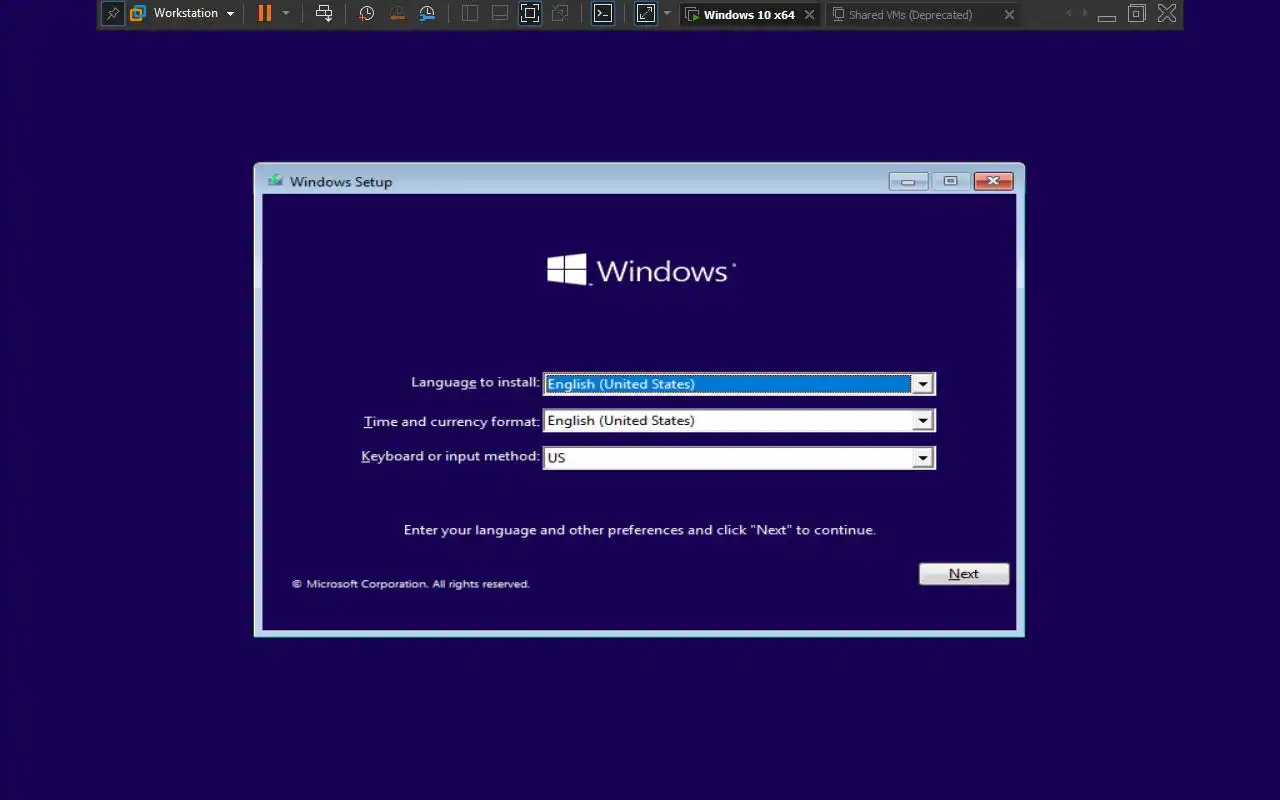1280x800 pixels.
Task: Click the orange pause VM button
Action: [264, 14]
